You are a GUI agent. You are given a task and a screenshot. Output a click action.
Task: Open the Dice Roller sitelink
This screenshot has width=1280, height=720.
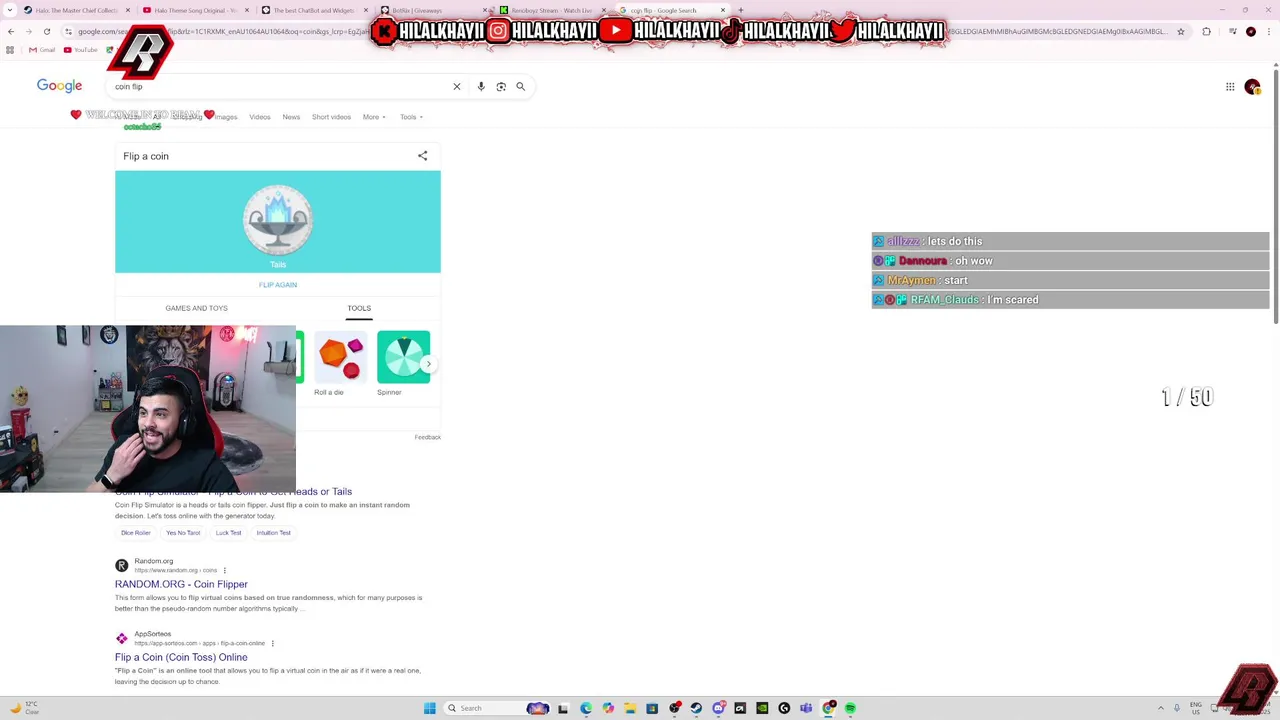136,533
